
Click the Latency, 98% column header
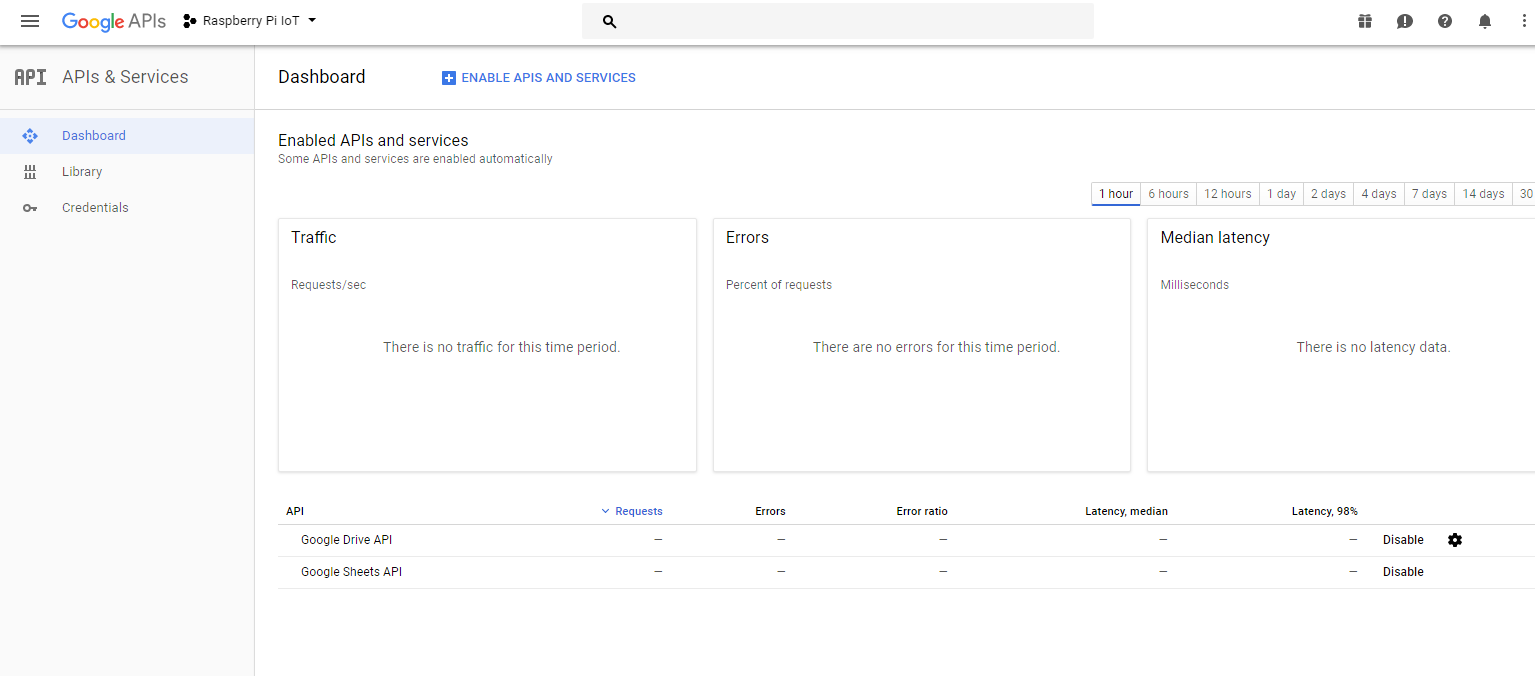pos(1324,511)
